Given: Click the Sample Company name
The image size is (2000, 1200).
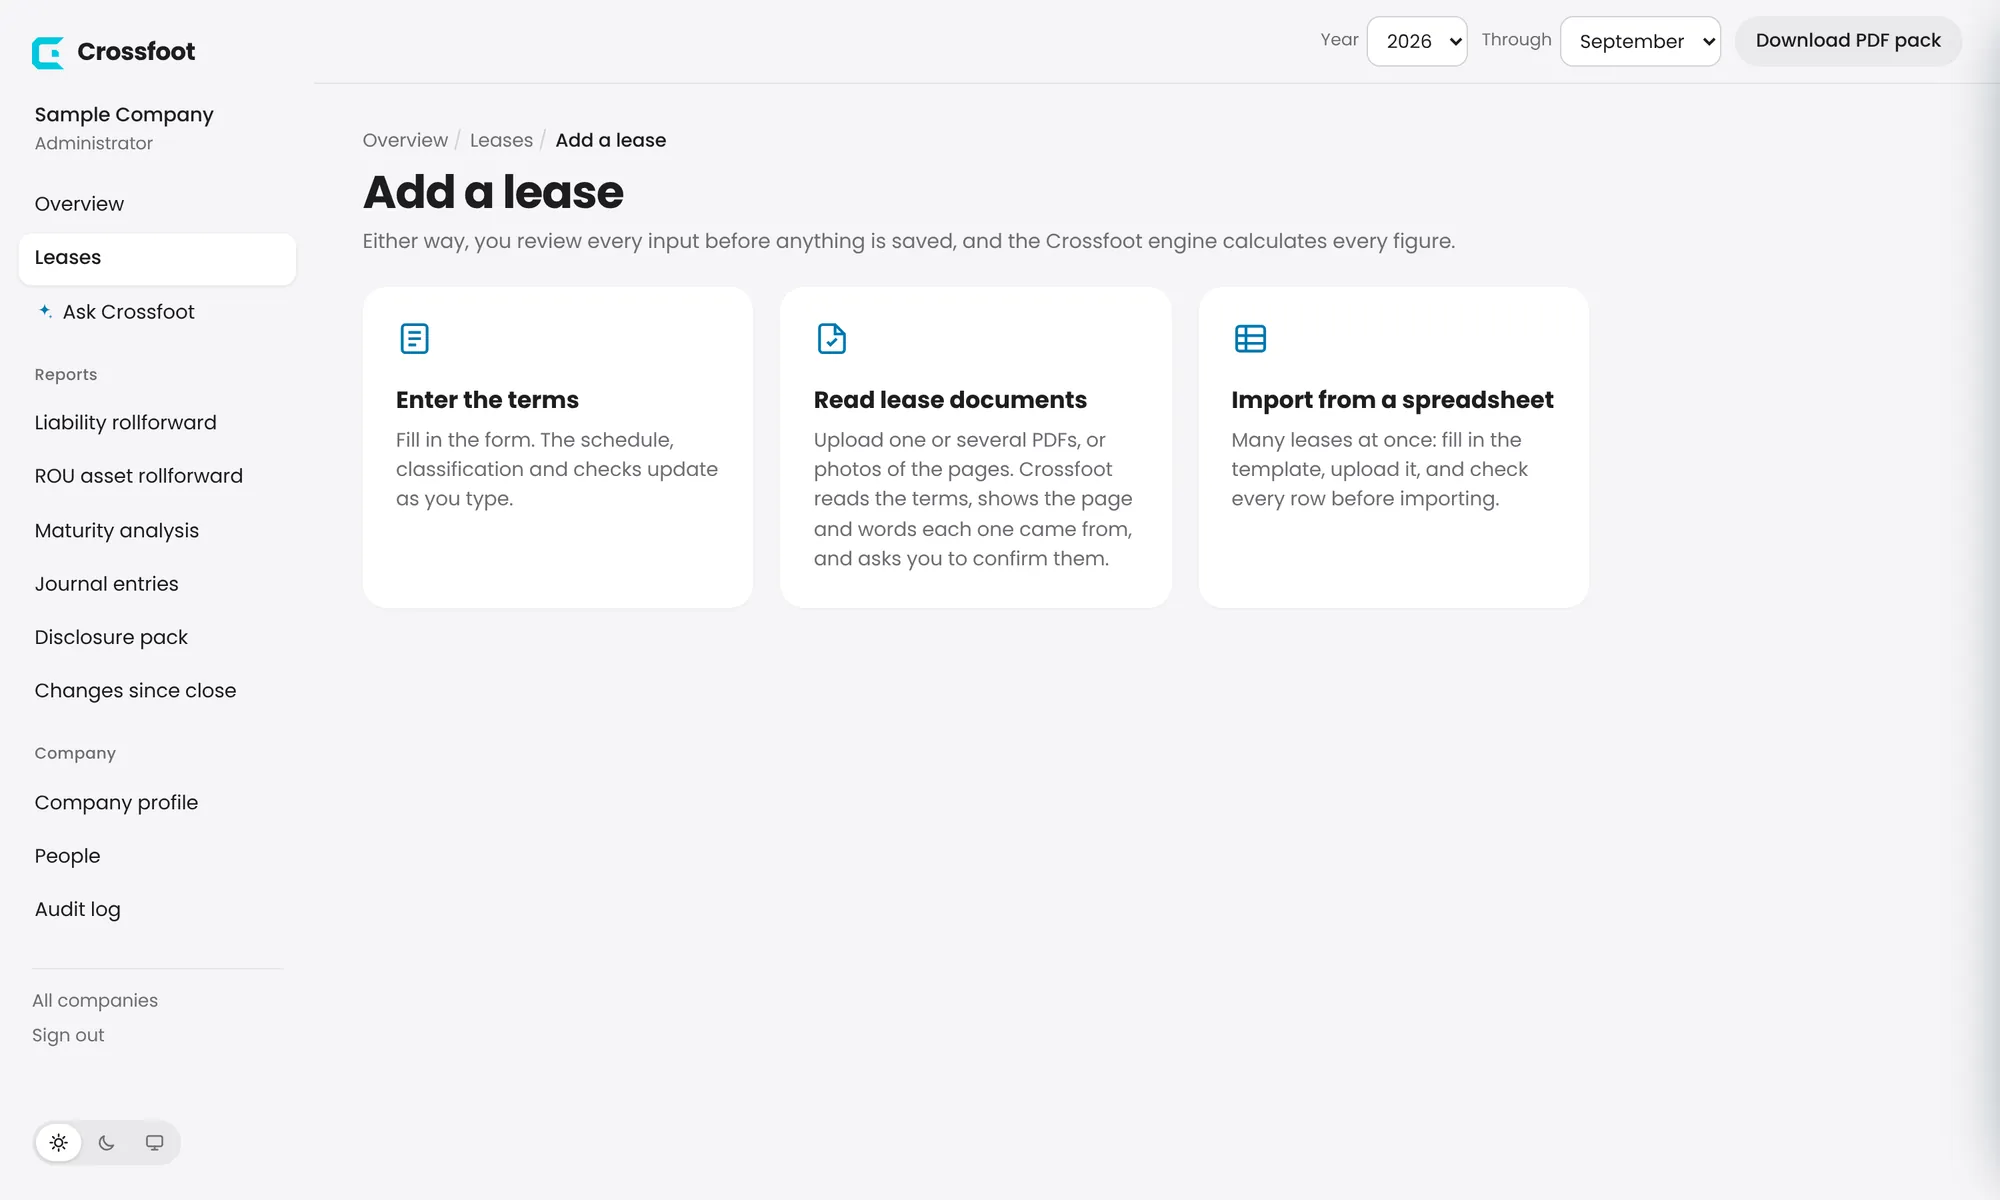Looking at the screenshot, I should (x=124, y=115).
